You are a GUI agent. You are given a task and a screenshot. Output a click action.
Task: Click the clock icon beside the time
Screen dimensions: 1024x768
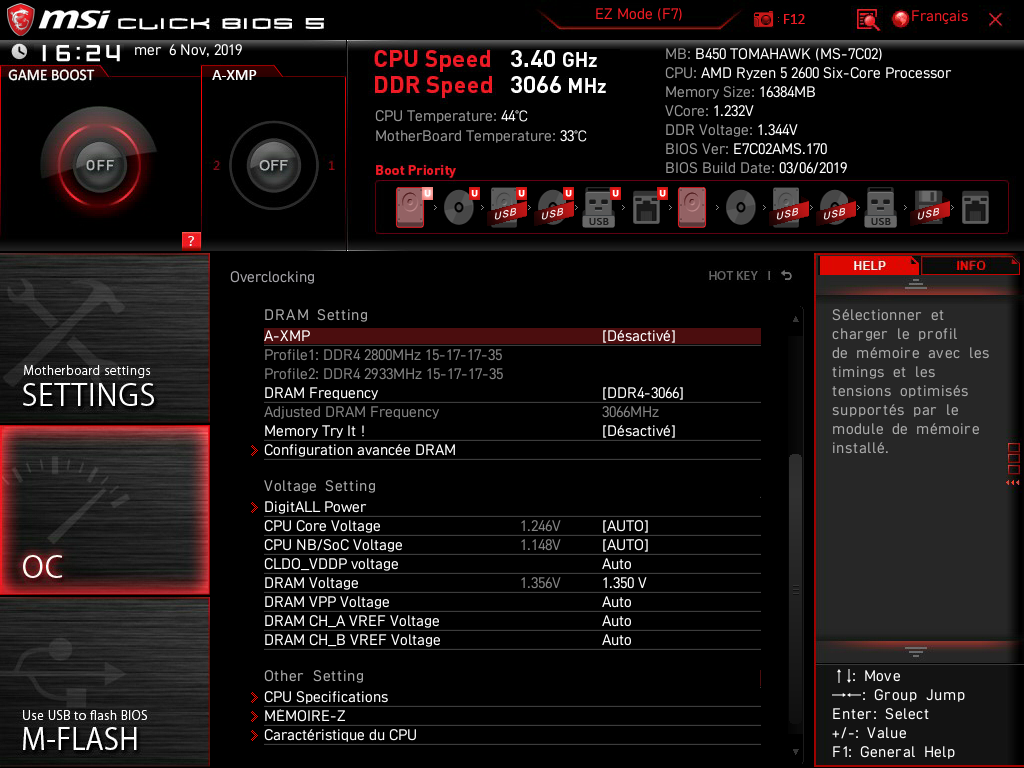pos(20,51)
